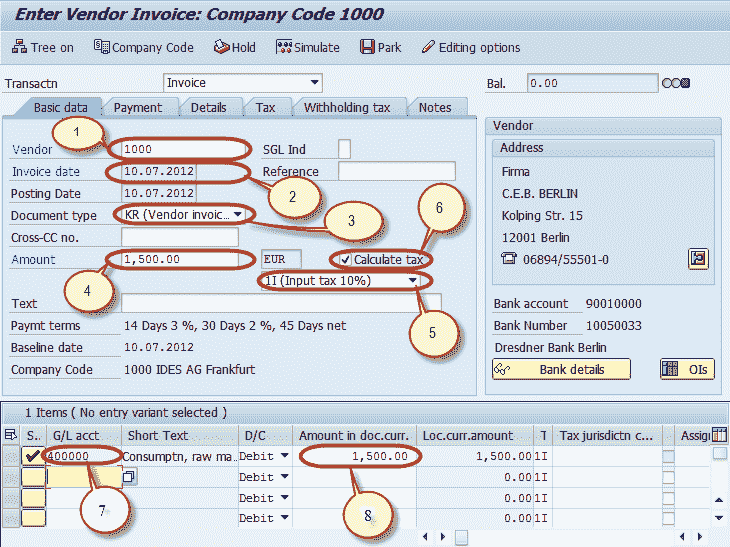The height and width of the screenshot is (547, 730).
Task: Click the Invoice date field
Action: pyautogui.click(x=159, y=171)
